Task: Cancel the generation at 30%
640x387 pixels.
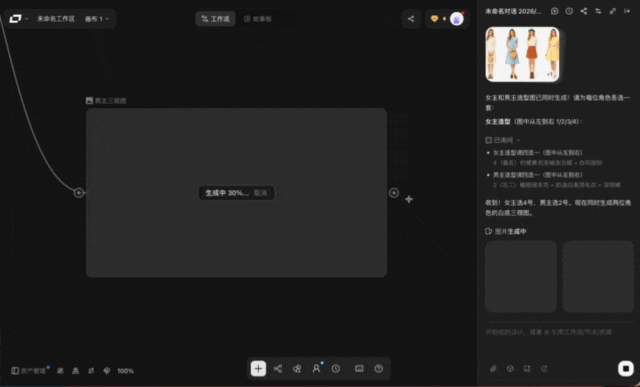Action: pyautogui.click(x=260, y=193)
